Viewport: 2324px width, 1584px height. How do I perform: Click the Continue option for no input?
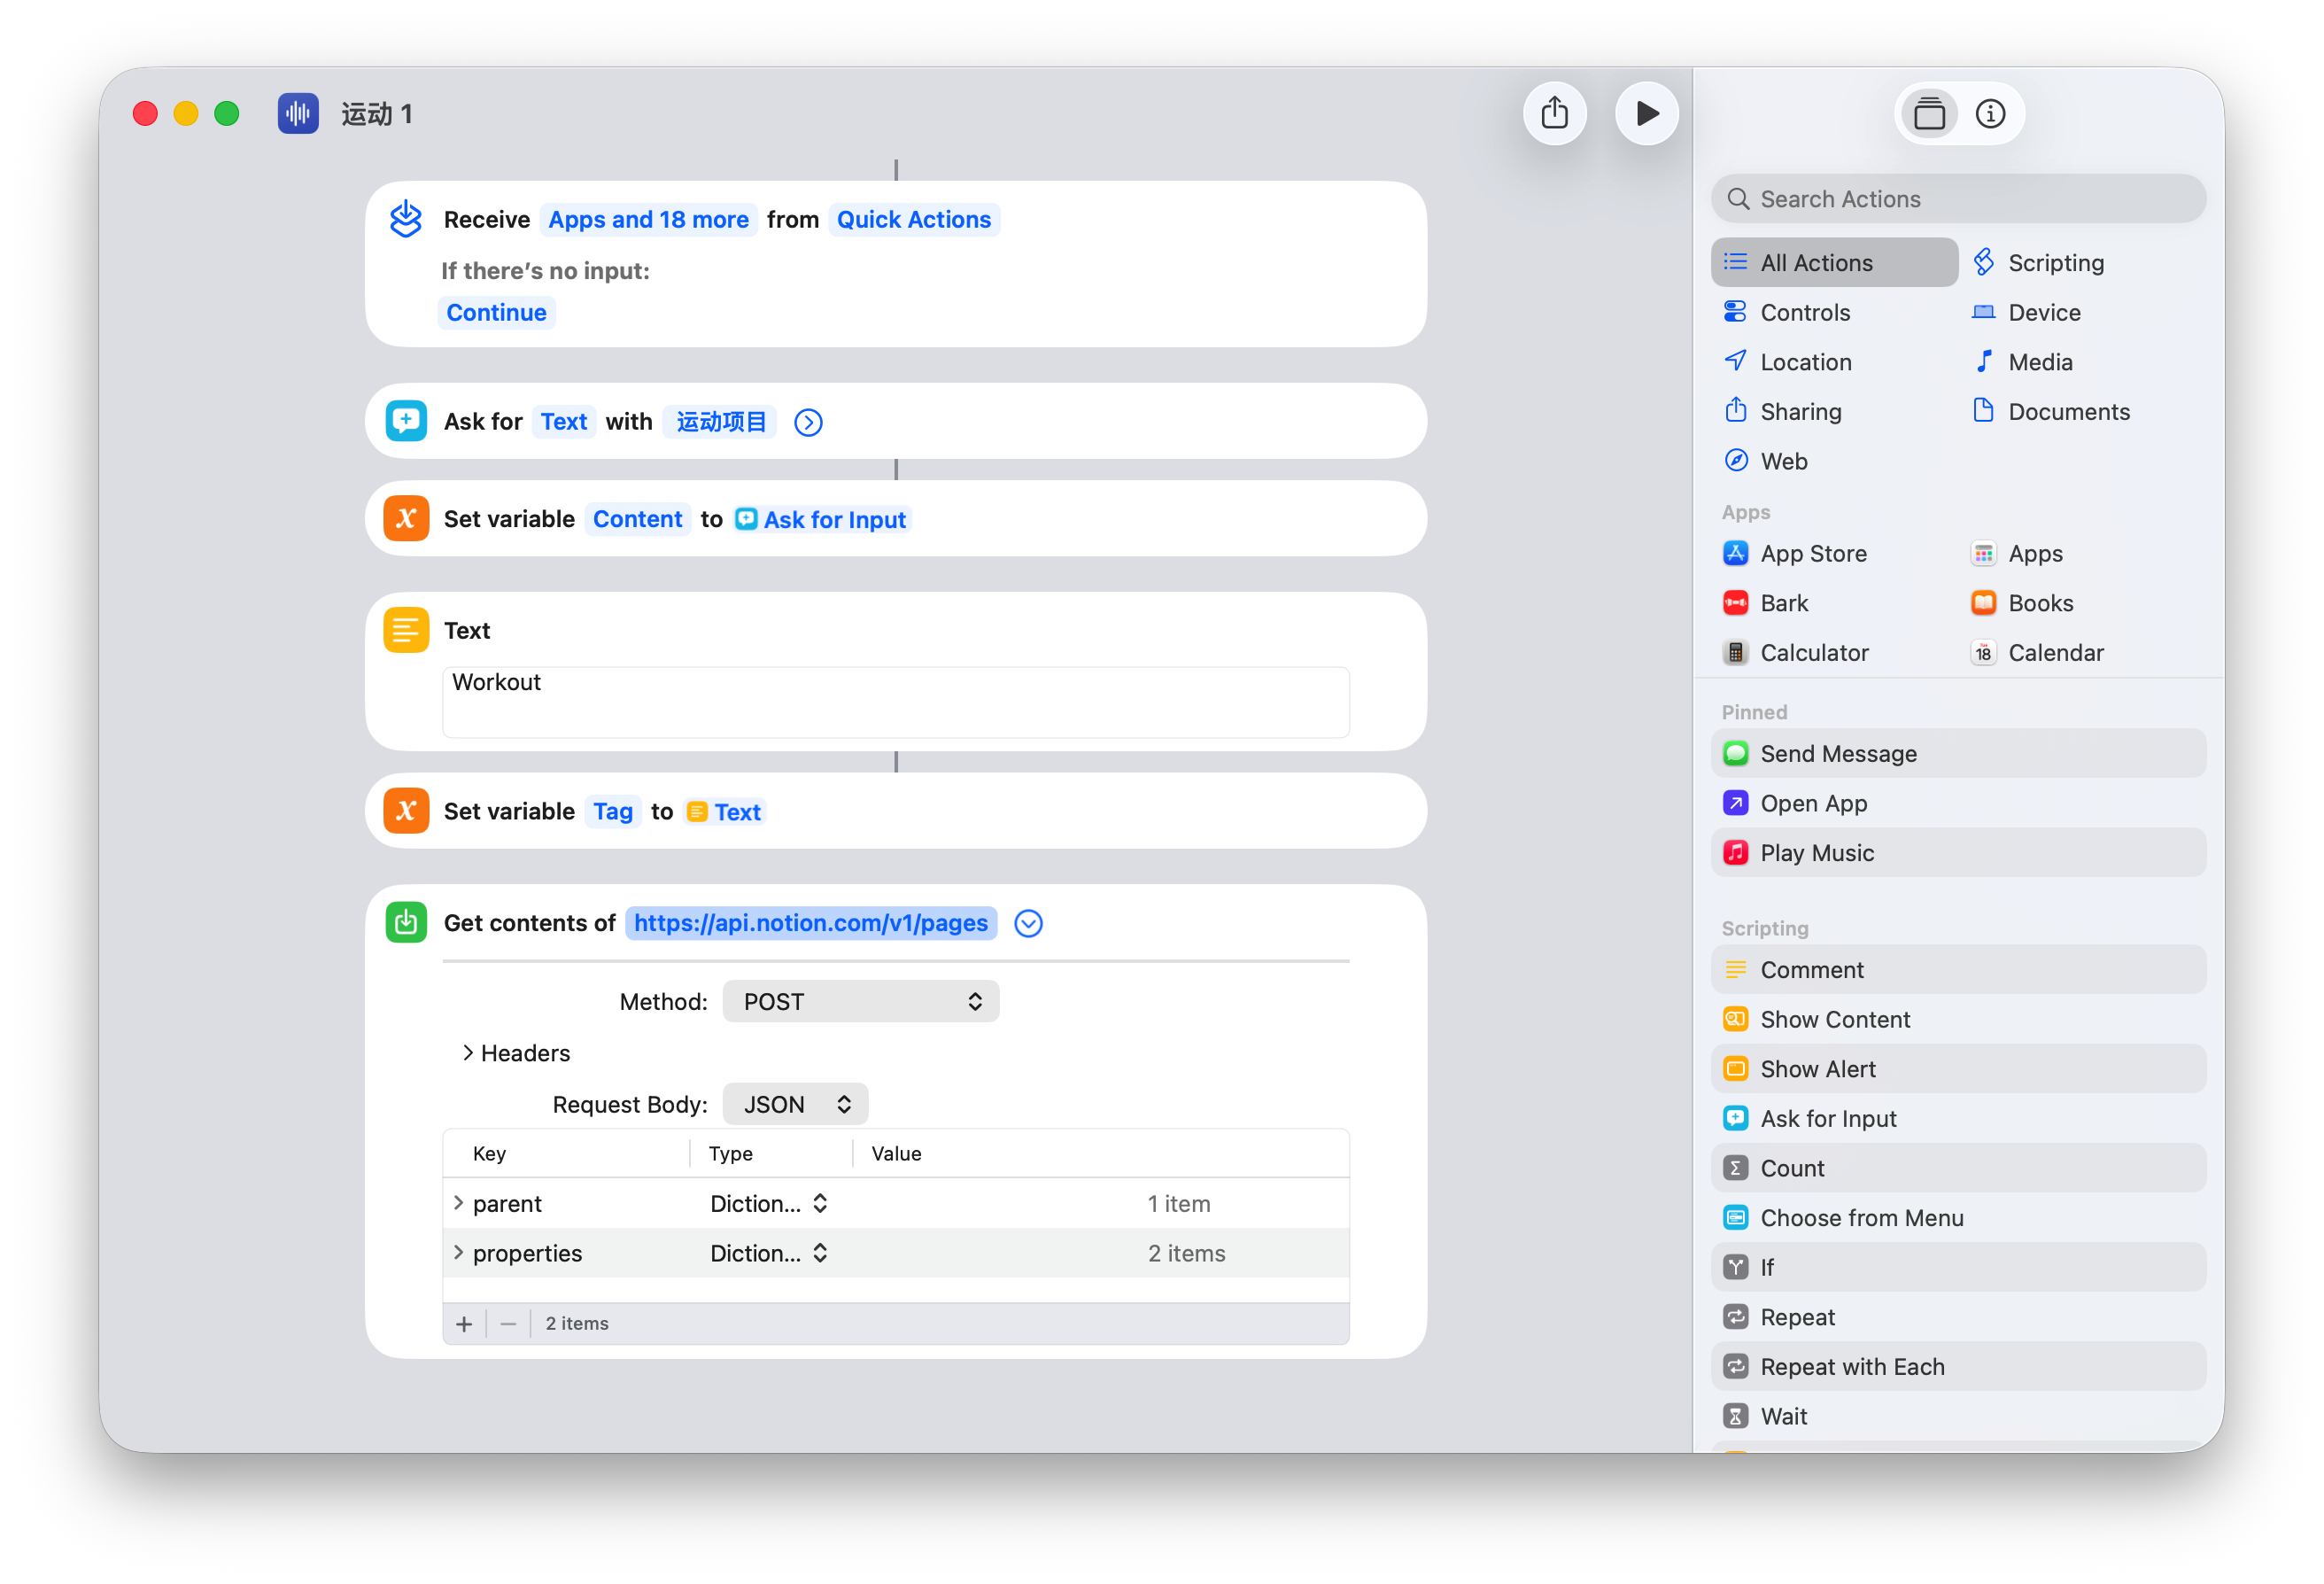pyautogui.click(x=496, y=312)
